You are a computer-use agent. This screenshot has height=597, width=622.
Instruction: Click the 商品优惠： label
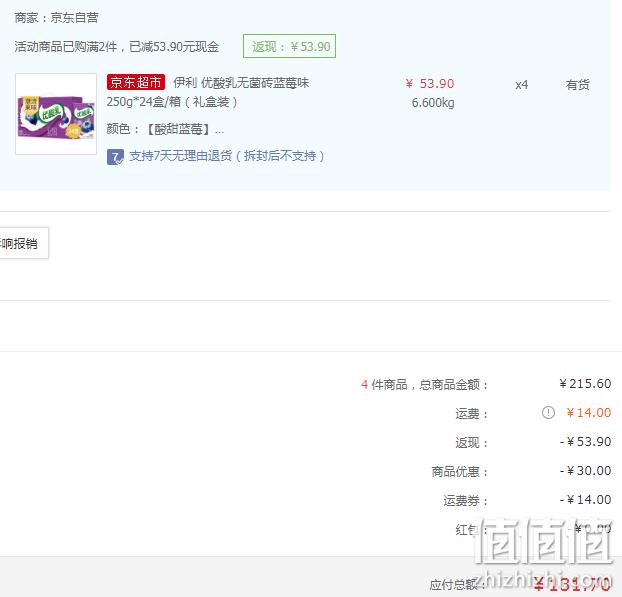[460, 472]
